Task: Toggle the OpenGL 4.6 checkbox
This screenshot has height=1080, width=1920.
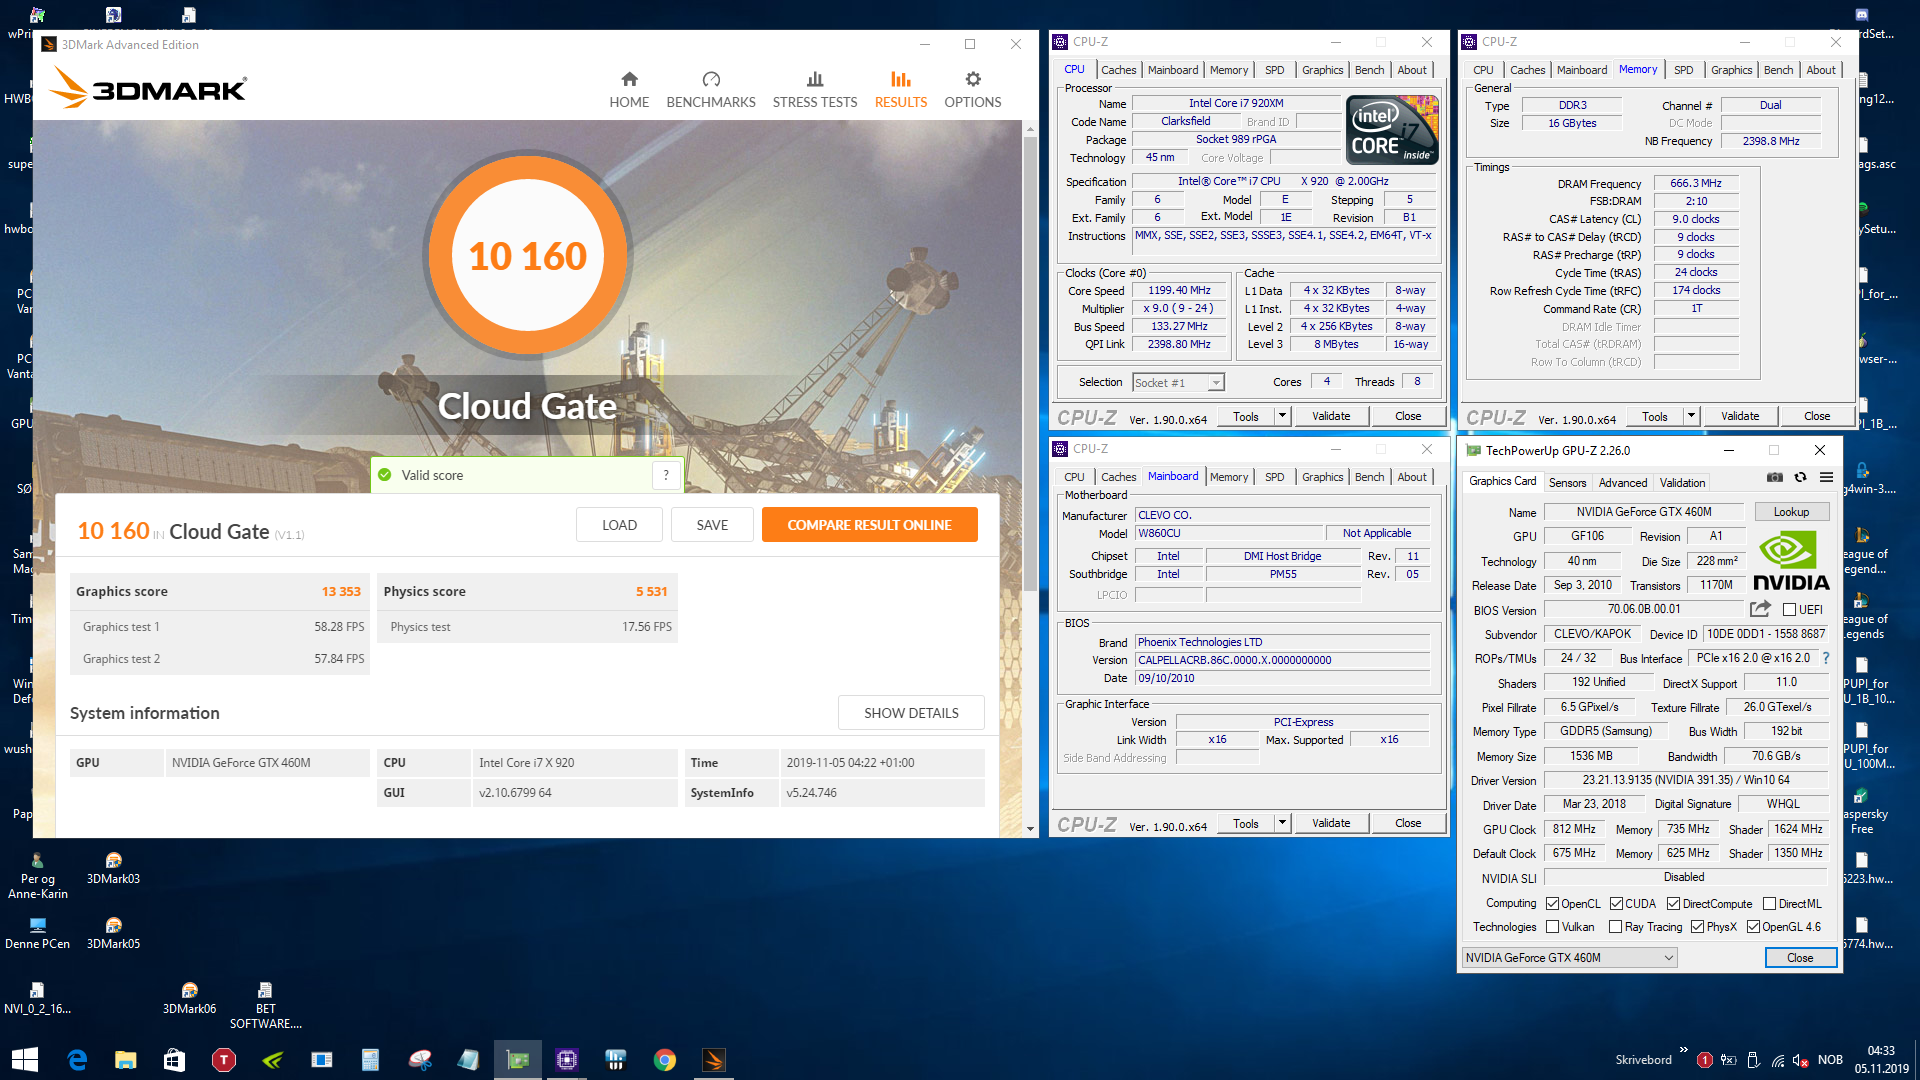Action: (x=1753, y=927)
